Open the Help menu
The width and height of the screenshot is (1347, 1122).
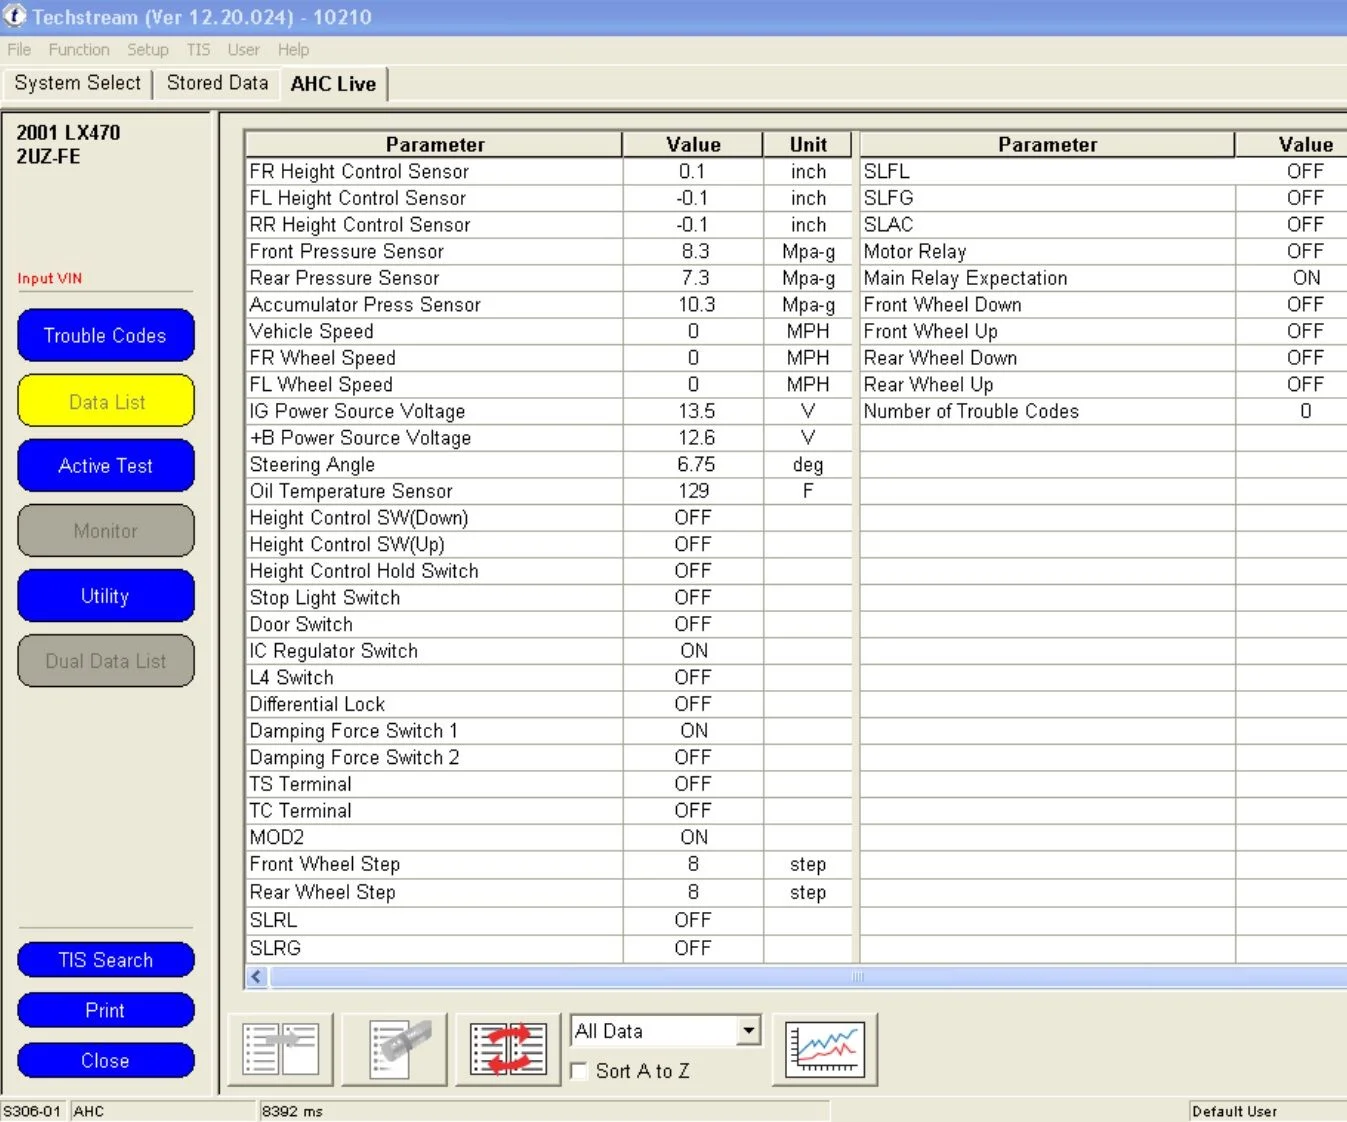pyautogui.click(x=293, y=49)
